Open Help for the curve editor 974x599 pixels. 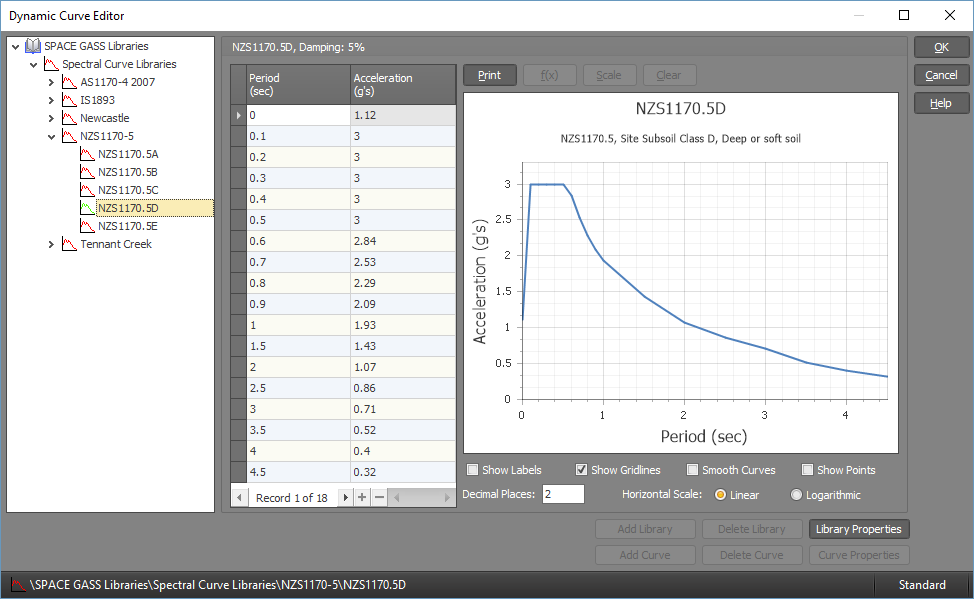pyautogui.click(x=941, y=103)
